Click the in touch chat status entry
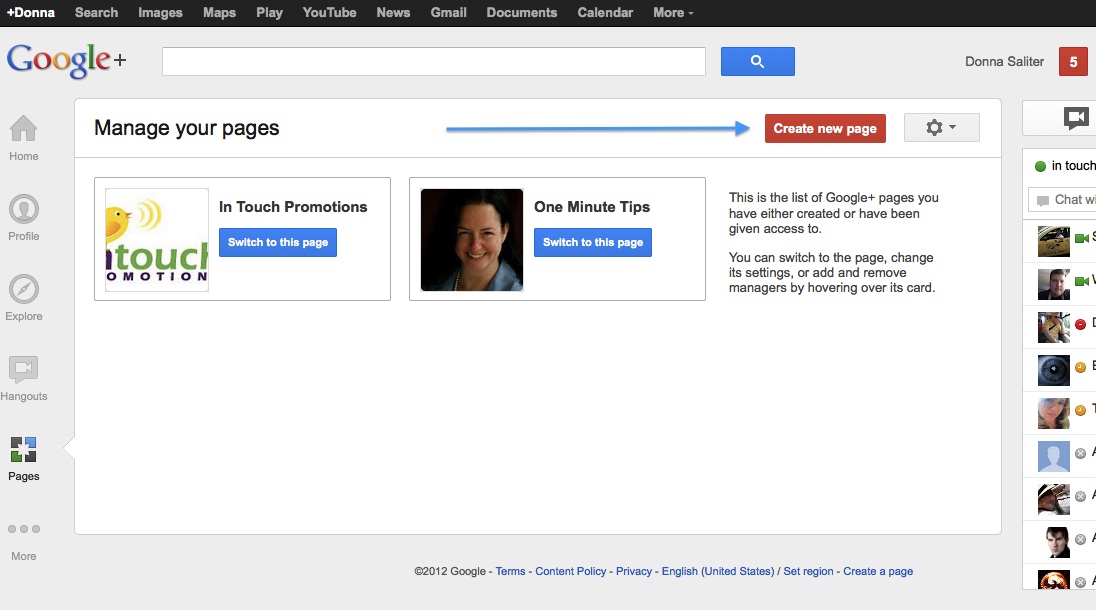This screenshot has width=1096, height=610. click(1064, 166)
